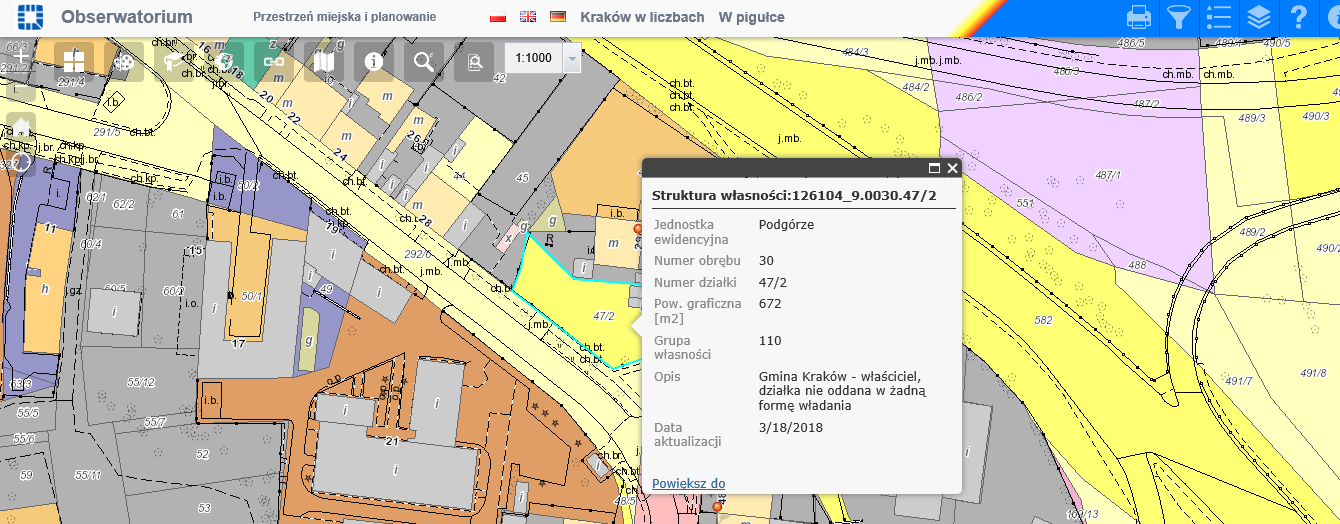Viewport: 1340px width, 524px height.
Task: Open the stacked layers panel icon
Action: point(1259,17)
